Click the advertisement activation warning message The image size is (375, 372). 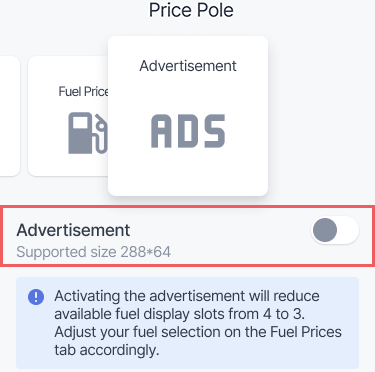pos(198,323)
